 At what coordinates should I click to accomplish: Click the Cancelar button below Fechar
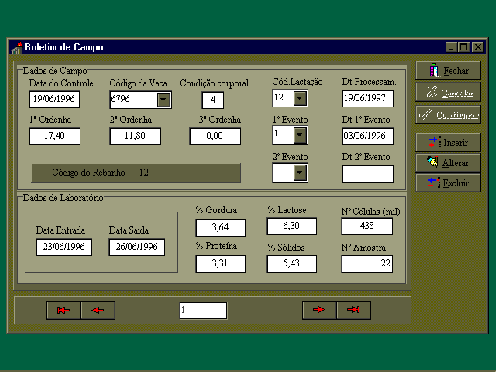(x=448, y=92)
